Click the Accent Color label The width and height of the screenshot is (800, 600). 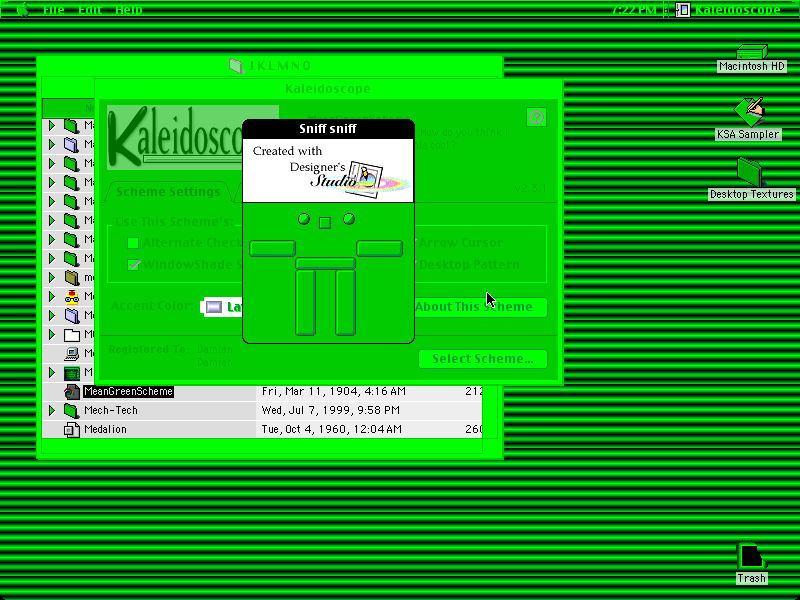(152, 306)
